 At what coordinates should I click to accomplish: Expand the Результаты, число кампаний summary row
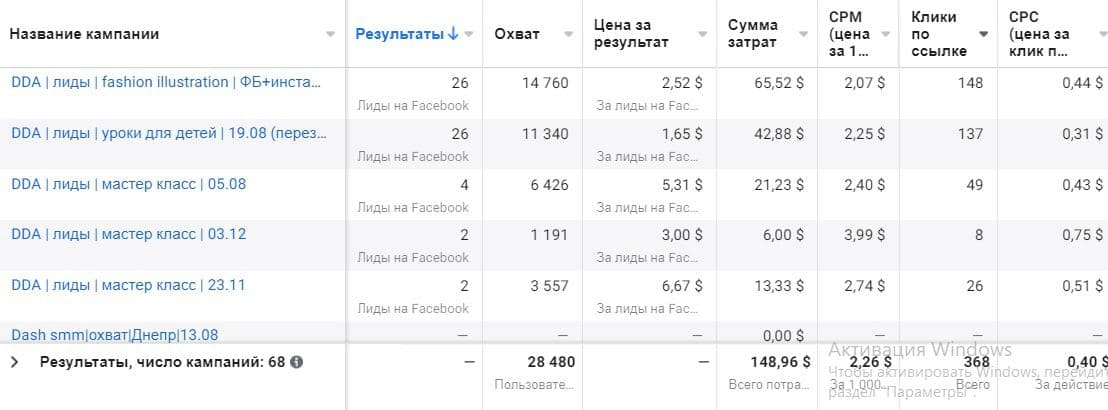click(x=14, y=362)
